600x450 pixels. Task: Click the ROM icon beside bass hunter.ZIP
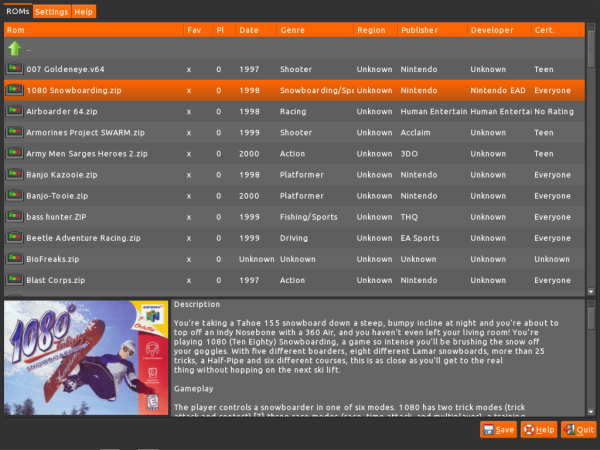tap(15, 216)
